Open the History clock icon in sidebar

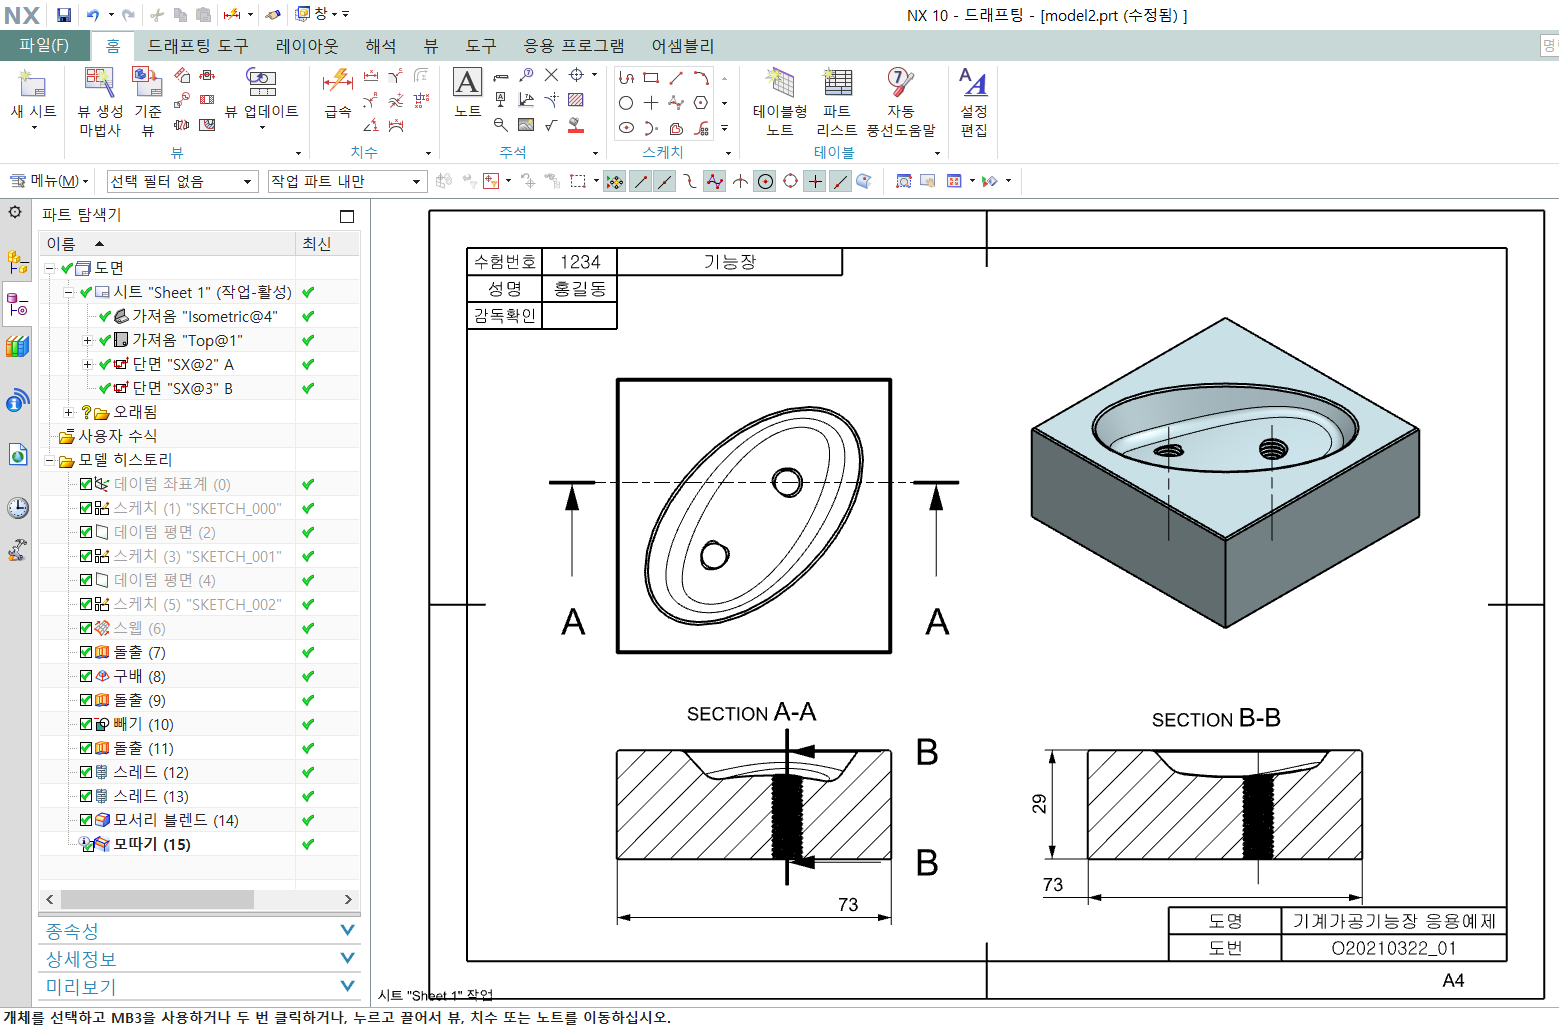point(17,508)
